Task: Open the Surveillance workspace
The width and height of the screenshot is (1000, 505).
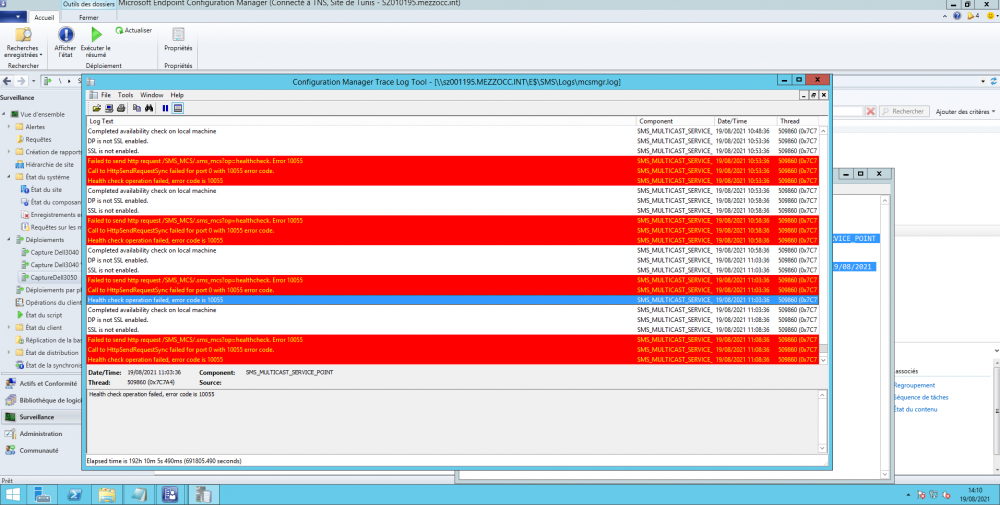Action: [x=41, y=417]
